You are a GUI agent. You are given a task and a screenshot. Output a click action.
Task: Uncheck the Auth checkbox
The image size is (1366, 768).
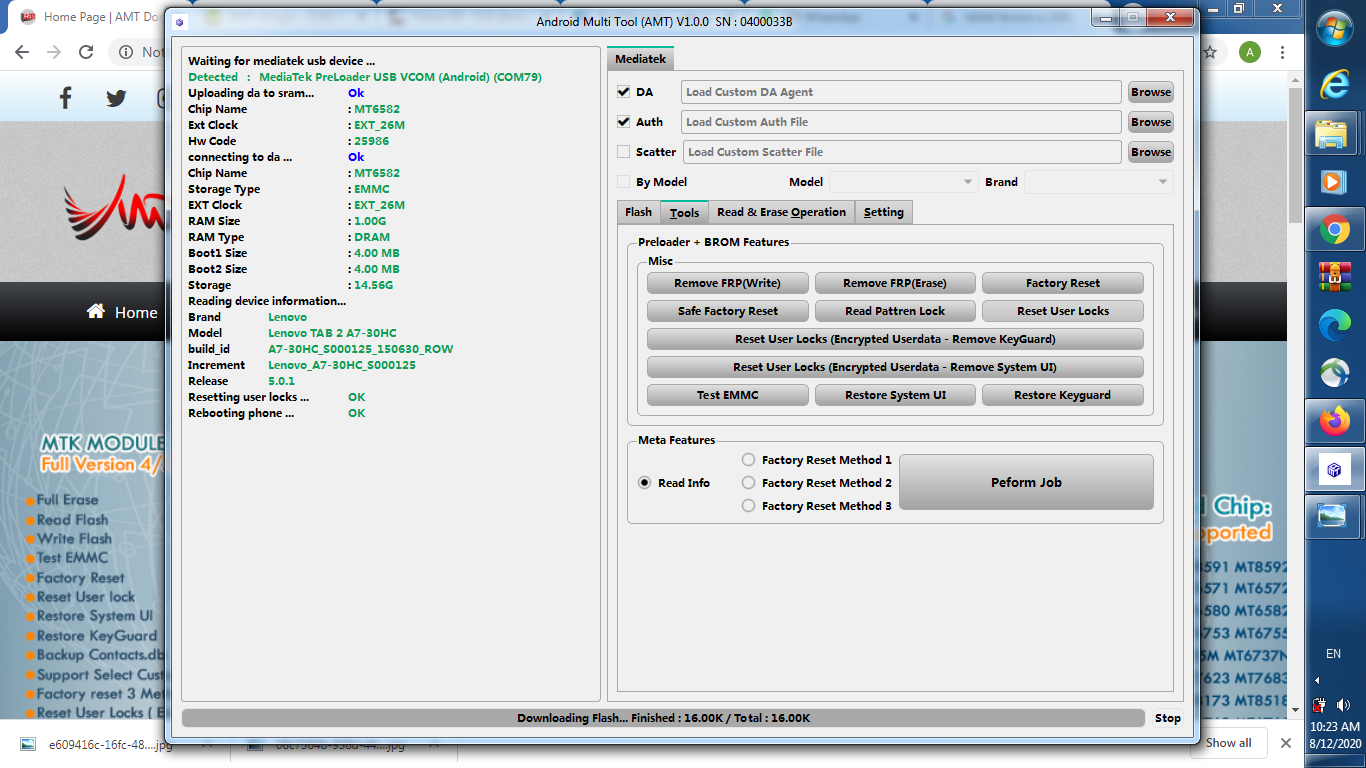(x=624, y=122)
